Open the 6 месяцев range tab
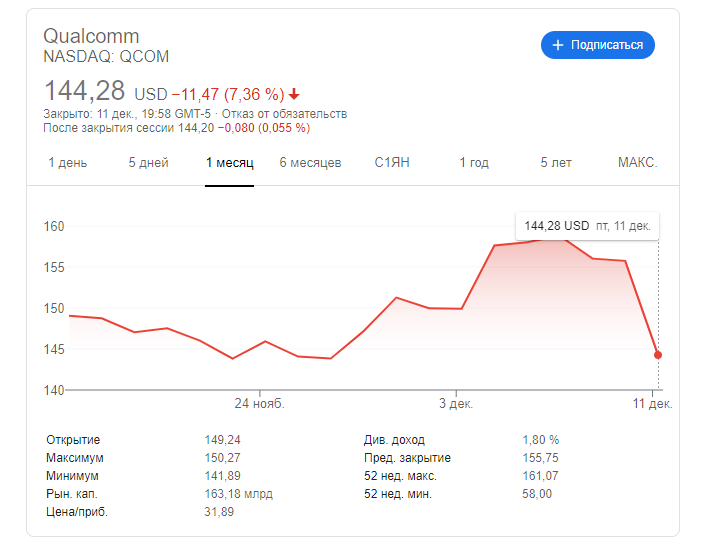 tap(310, 163)
